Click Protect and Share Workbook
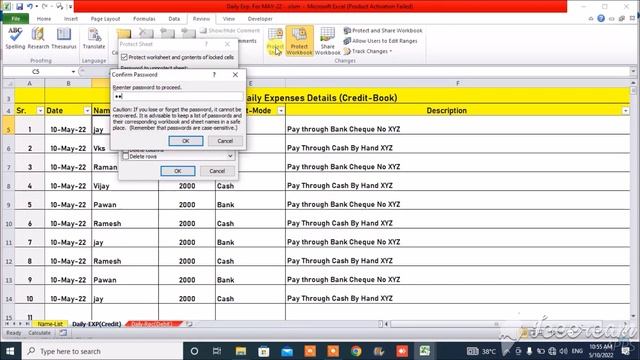 pos(383,31)
